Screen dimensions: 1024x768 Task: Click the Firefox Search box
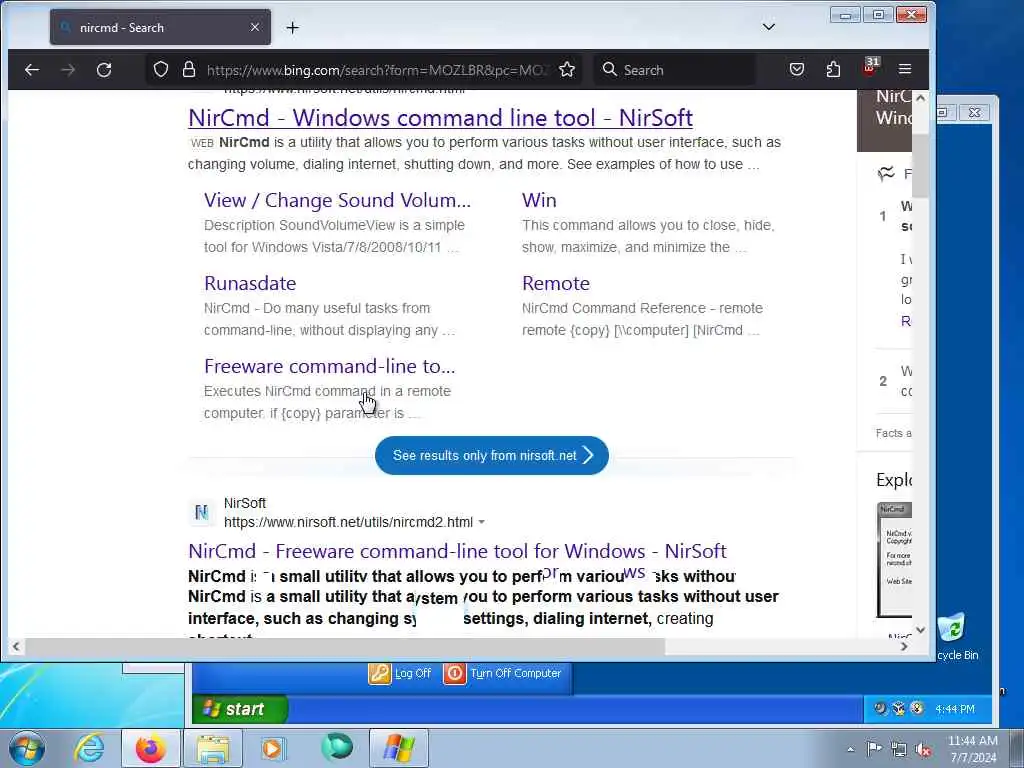click(x=673, y=70)
